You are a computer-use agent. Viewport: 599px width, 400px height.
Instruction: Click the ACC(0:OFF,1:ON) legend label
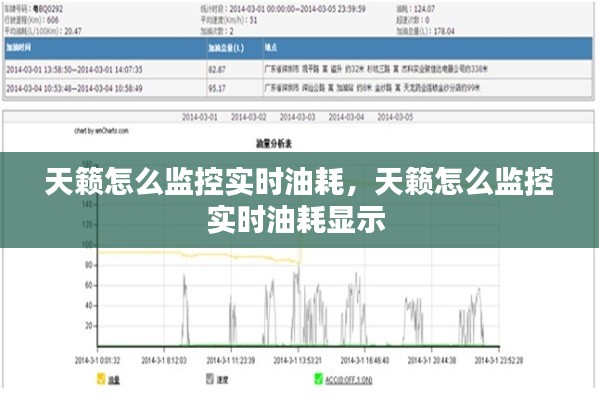tap(349, 380)
